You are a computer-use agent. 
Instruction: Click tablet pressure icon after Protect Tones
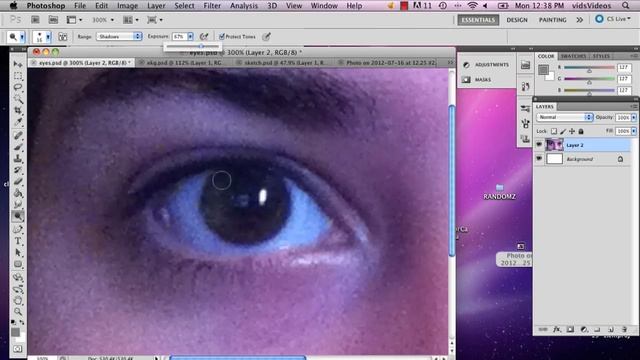(266, 37)
